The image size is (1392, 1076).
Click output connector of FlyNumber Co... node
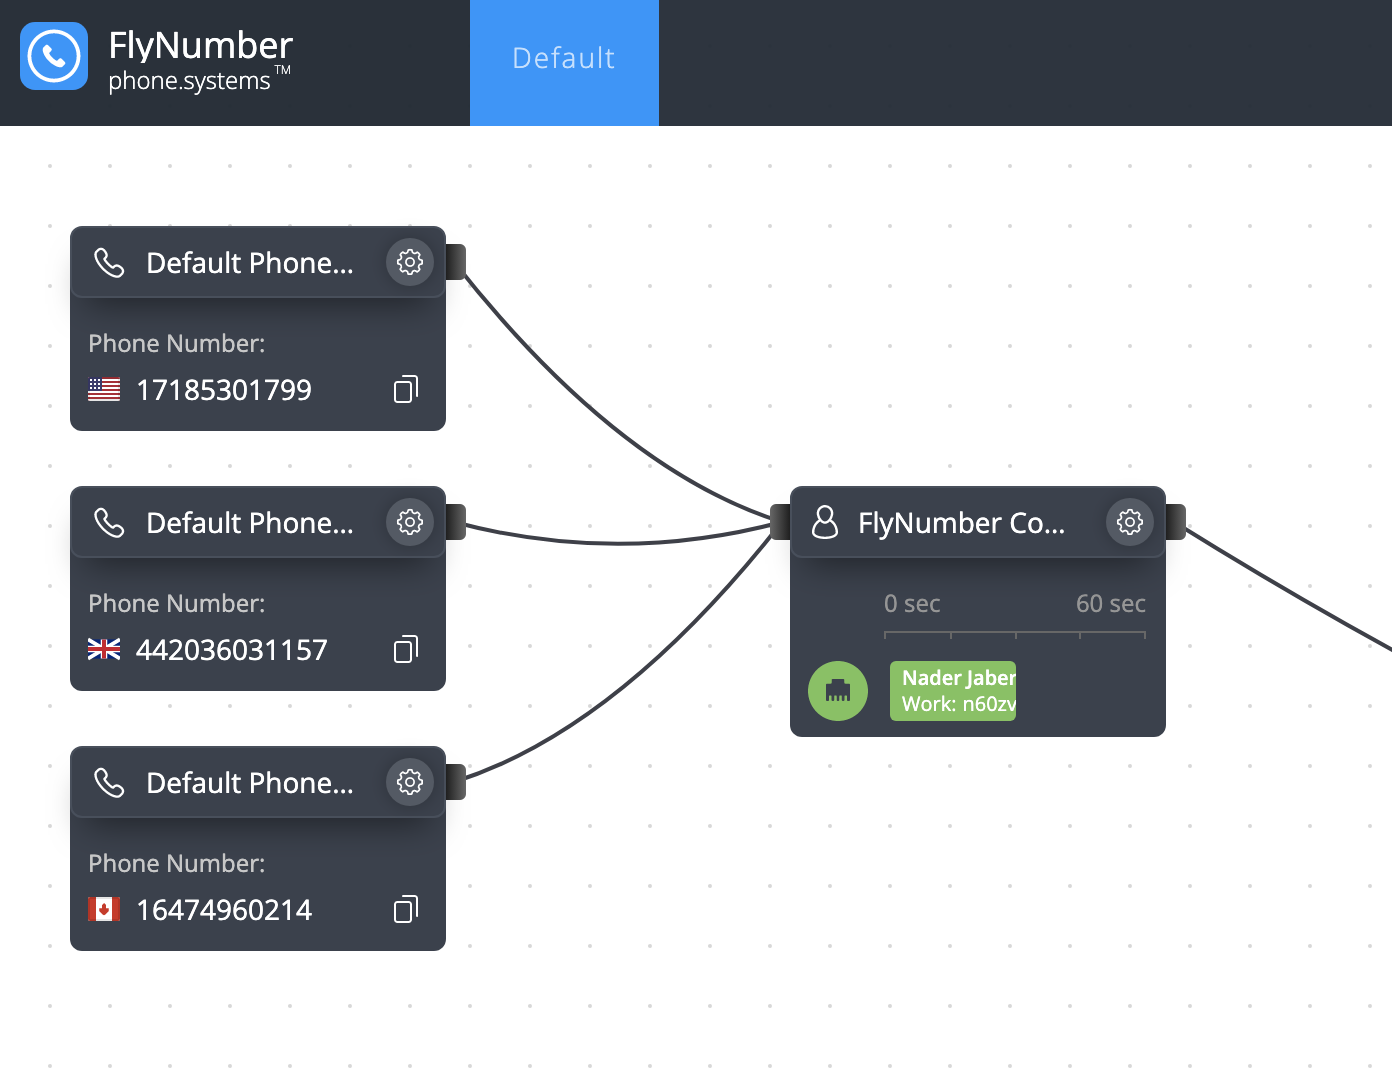tap(1176, 522)
